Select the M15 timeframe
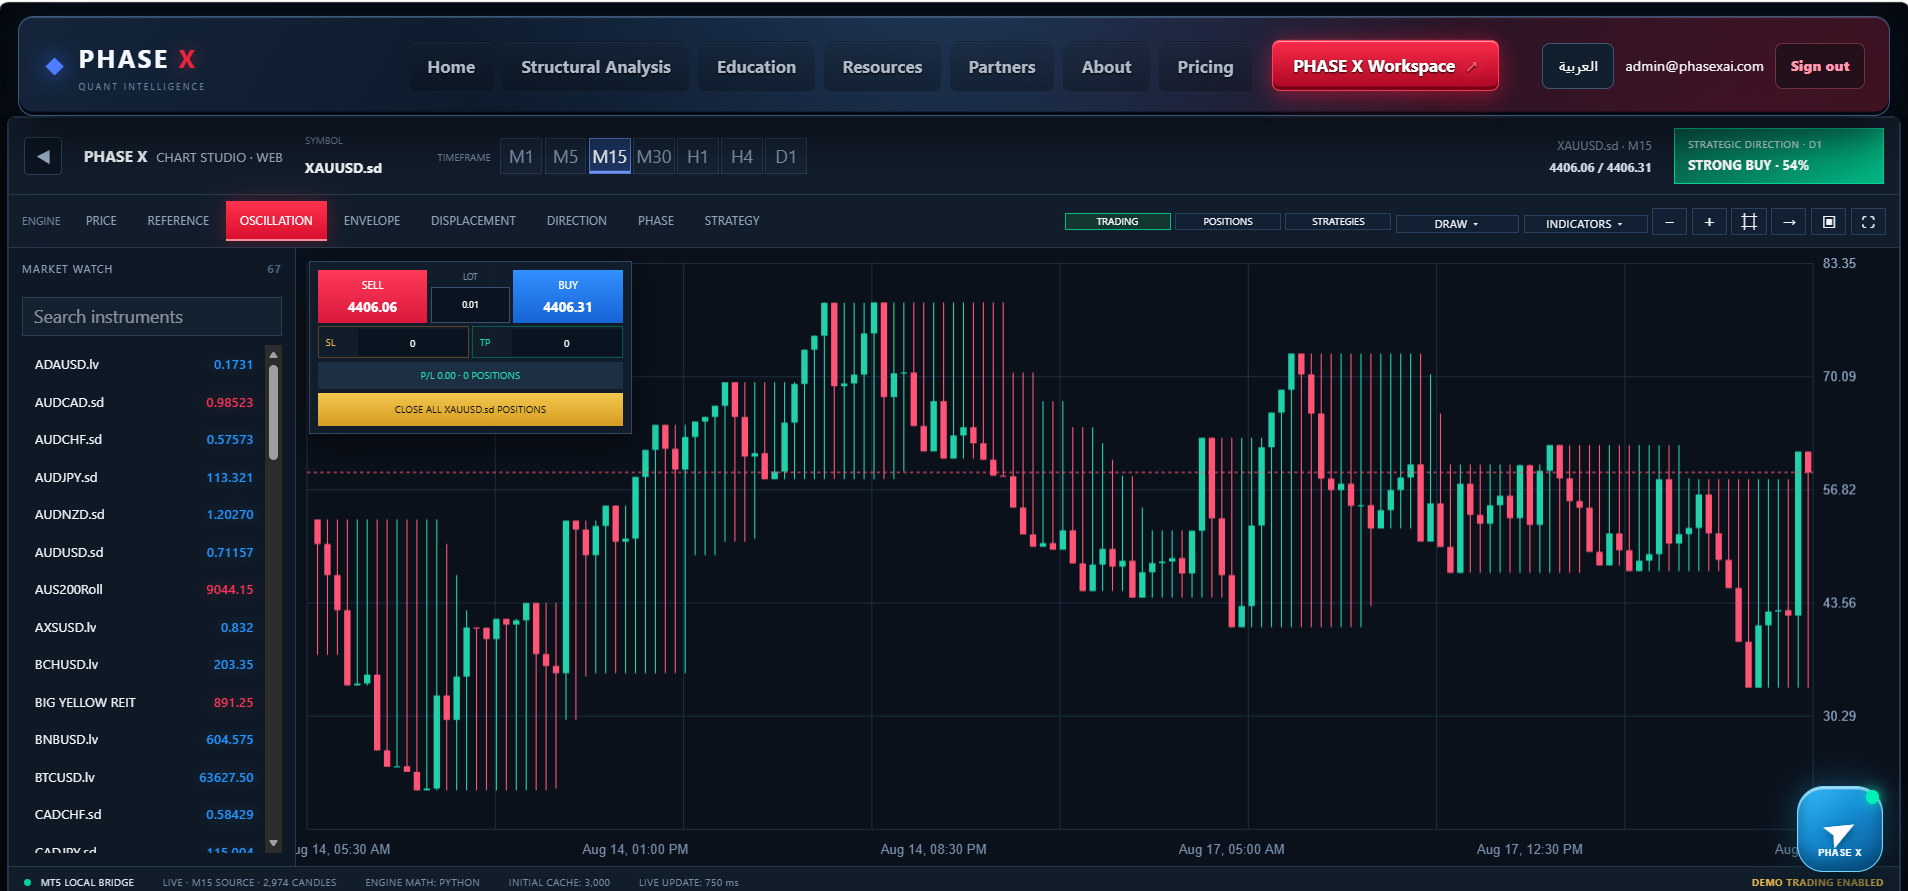1908x891 pixels. (609, 157)
